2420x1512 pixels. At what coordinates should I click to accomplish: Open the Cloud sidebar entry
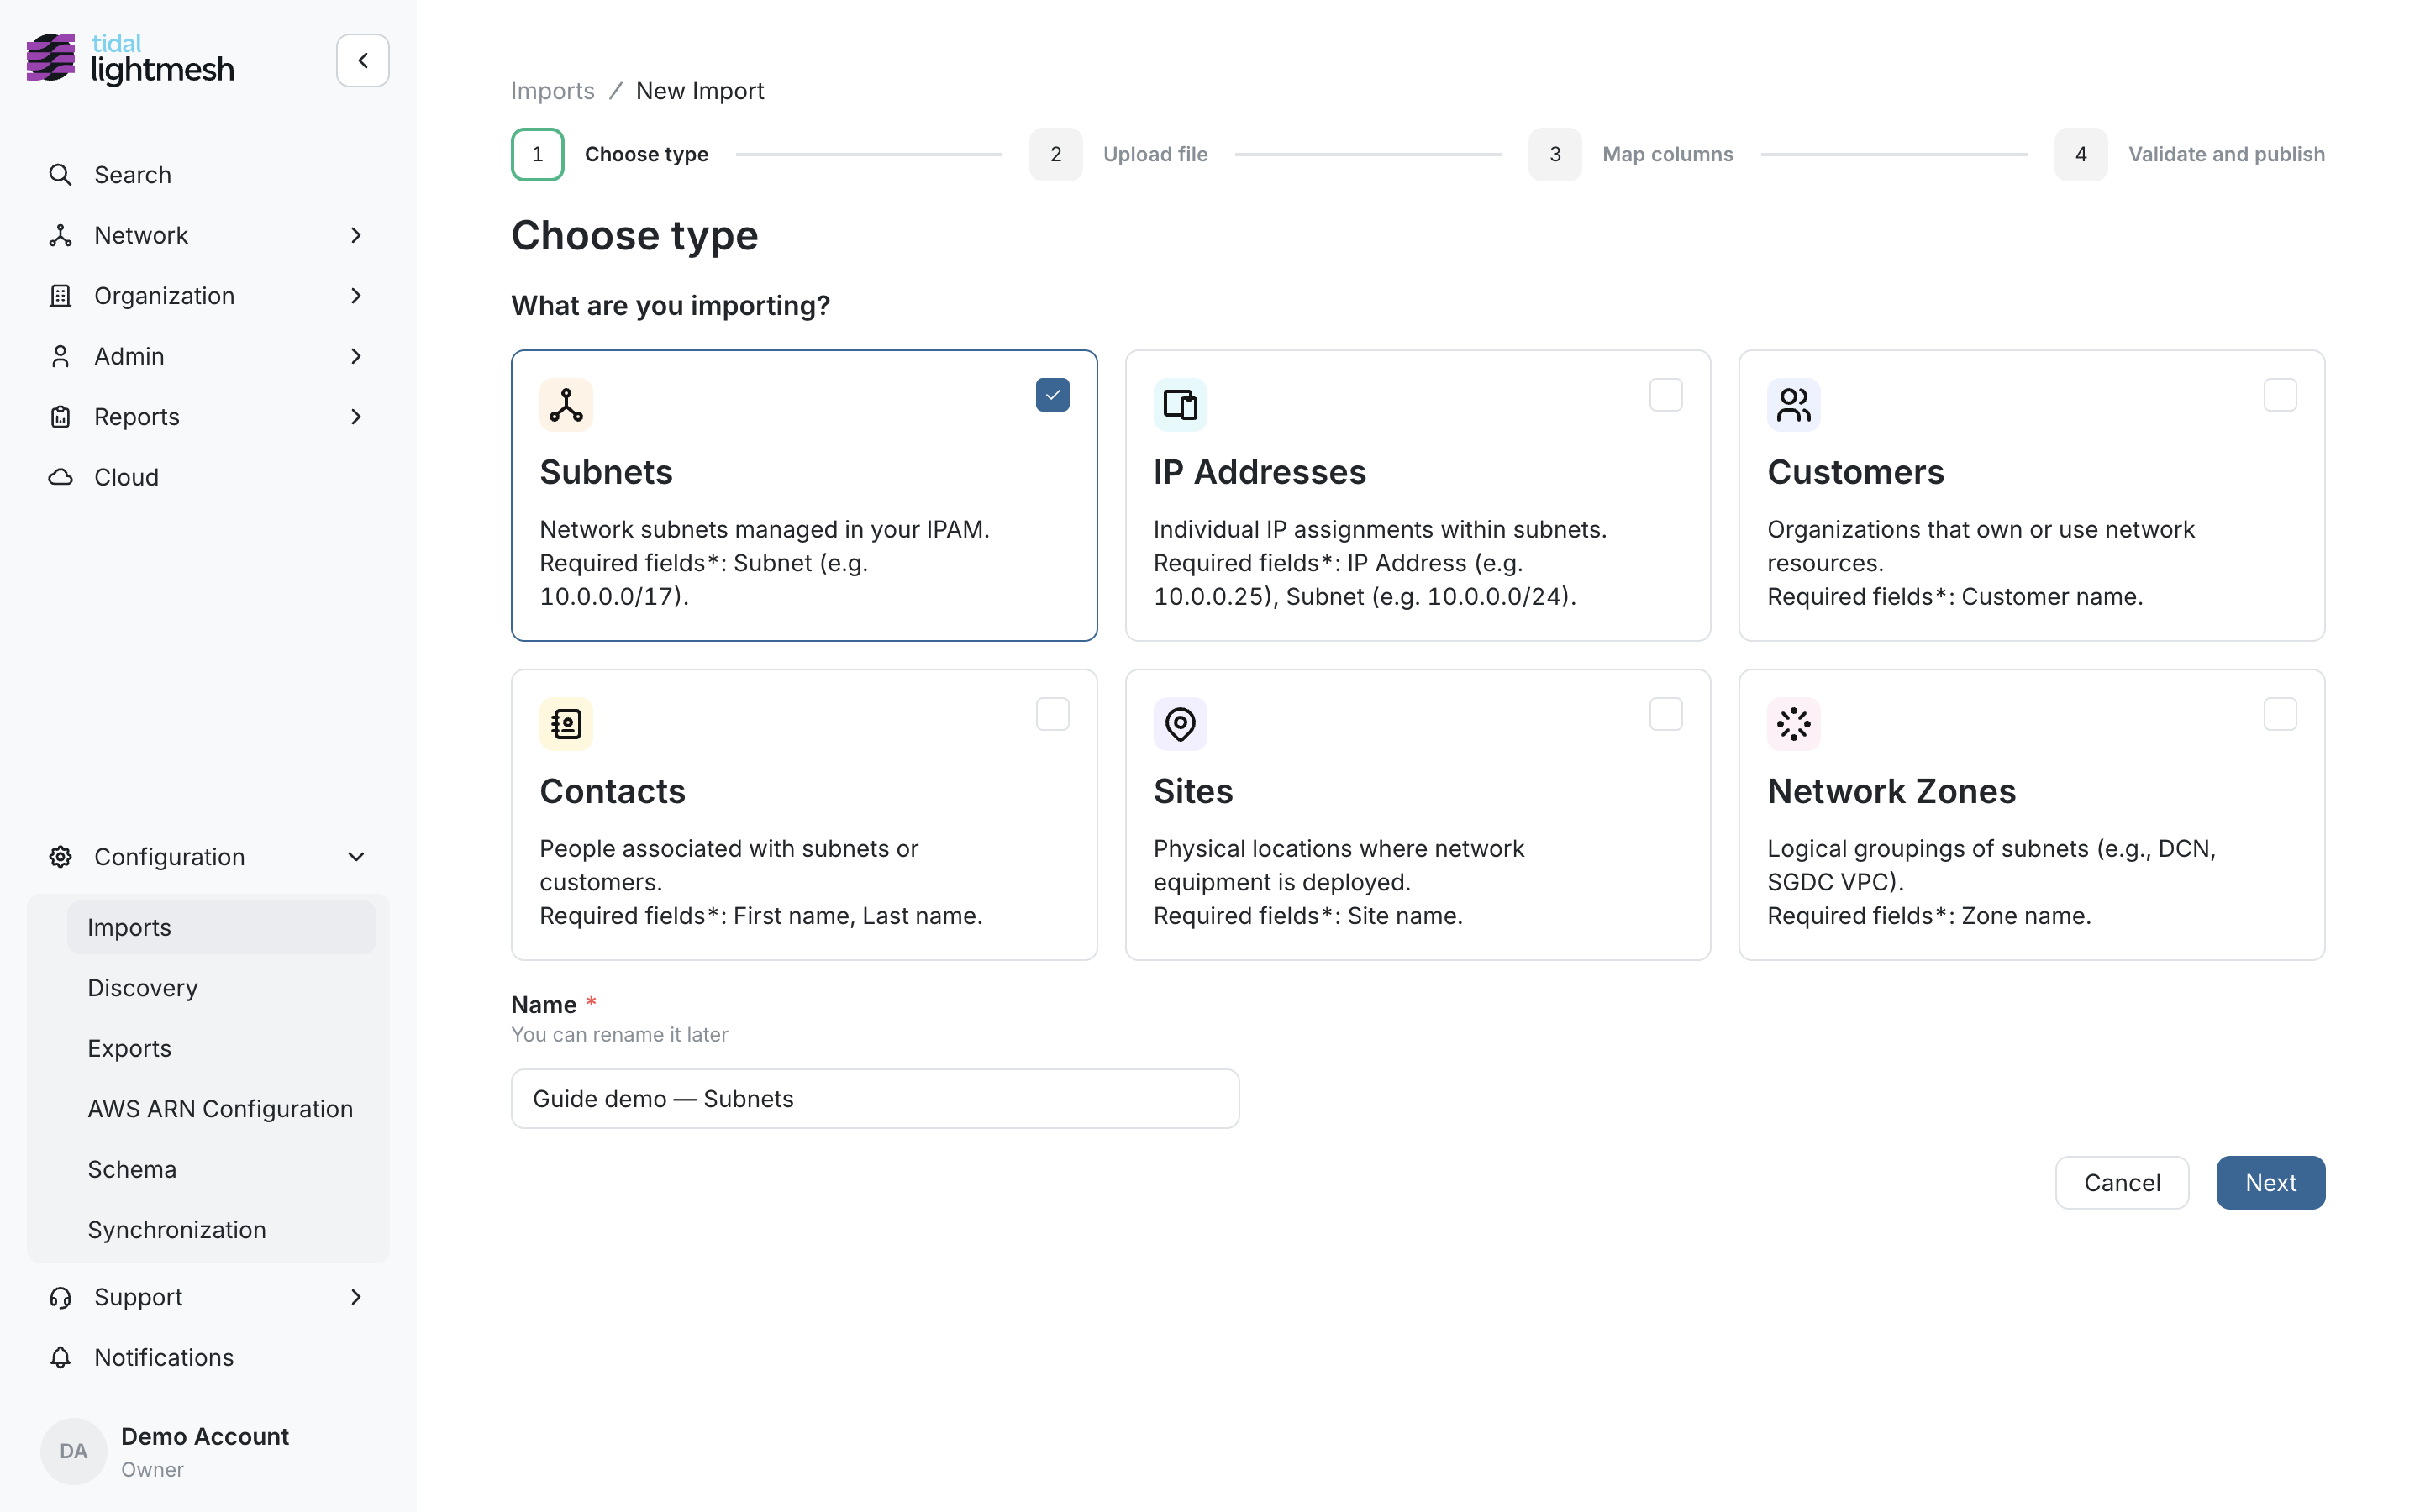[208, 477]
